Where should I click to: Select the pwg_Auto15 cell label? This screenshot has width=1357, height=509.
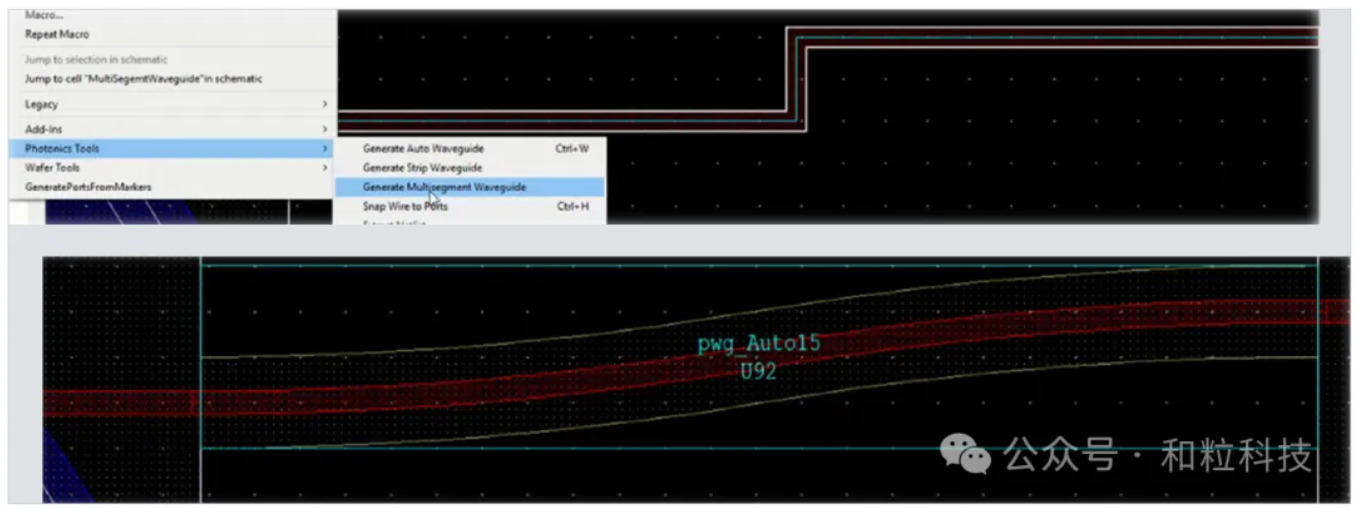pos(759,345)
